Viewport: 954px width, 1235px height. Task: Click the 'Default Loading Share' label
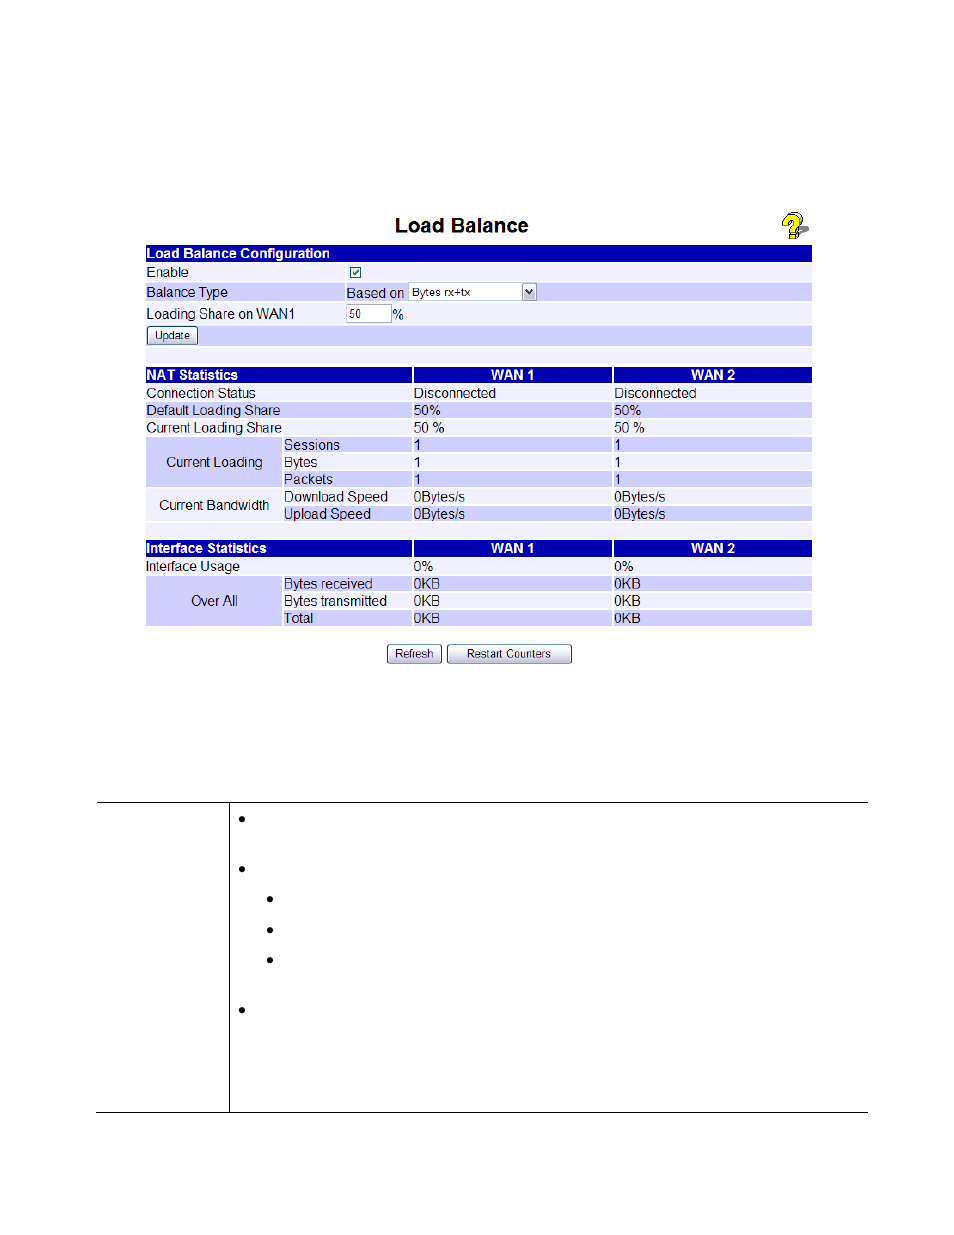213,410
